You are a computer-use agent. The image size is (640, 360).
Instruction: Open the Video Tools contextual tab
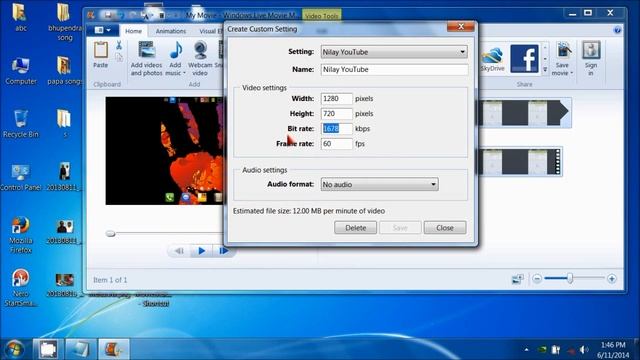coord(322,16)
